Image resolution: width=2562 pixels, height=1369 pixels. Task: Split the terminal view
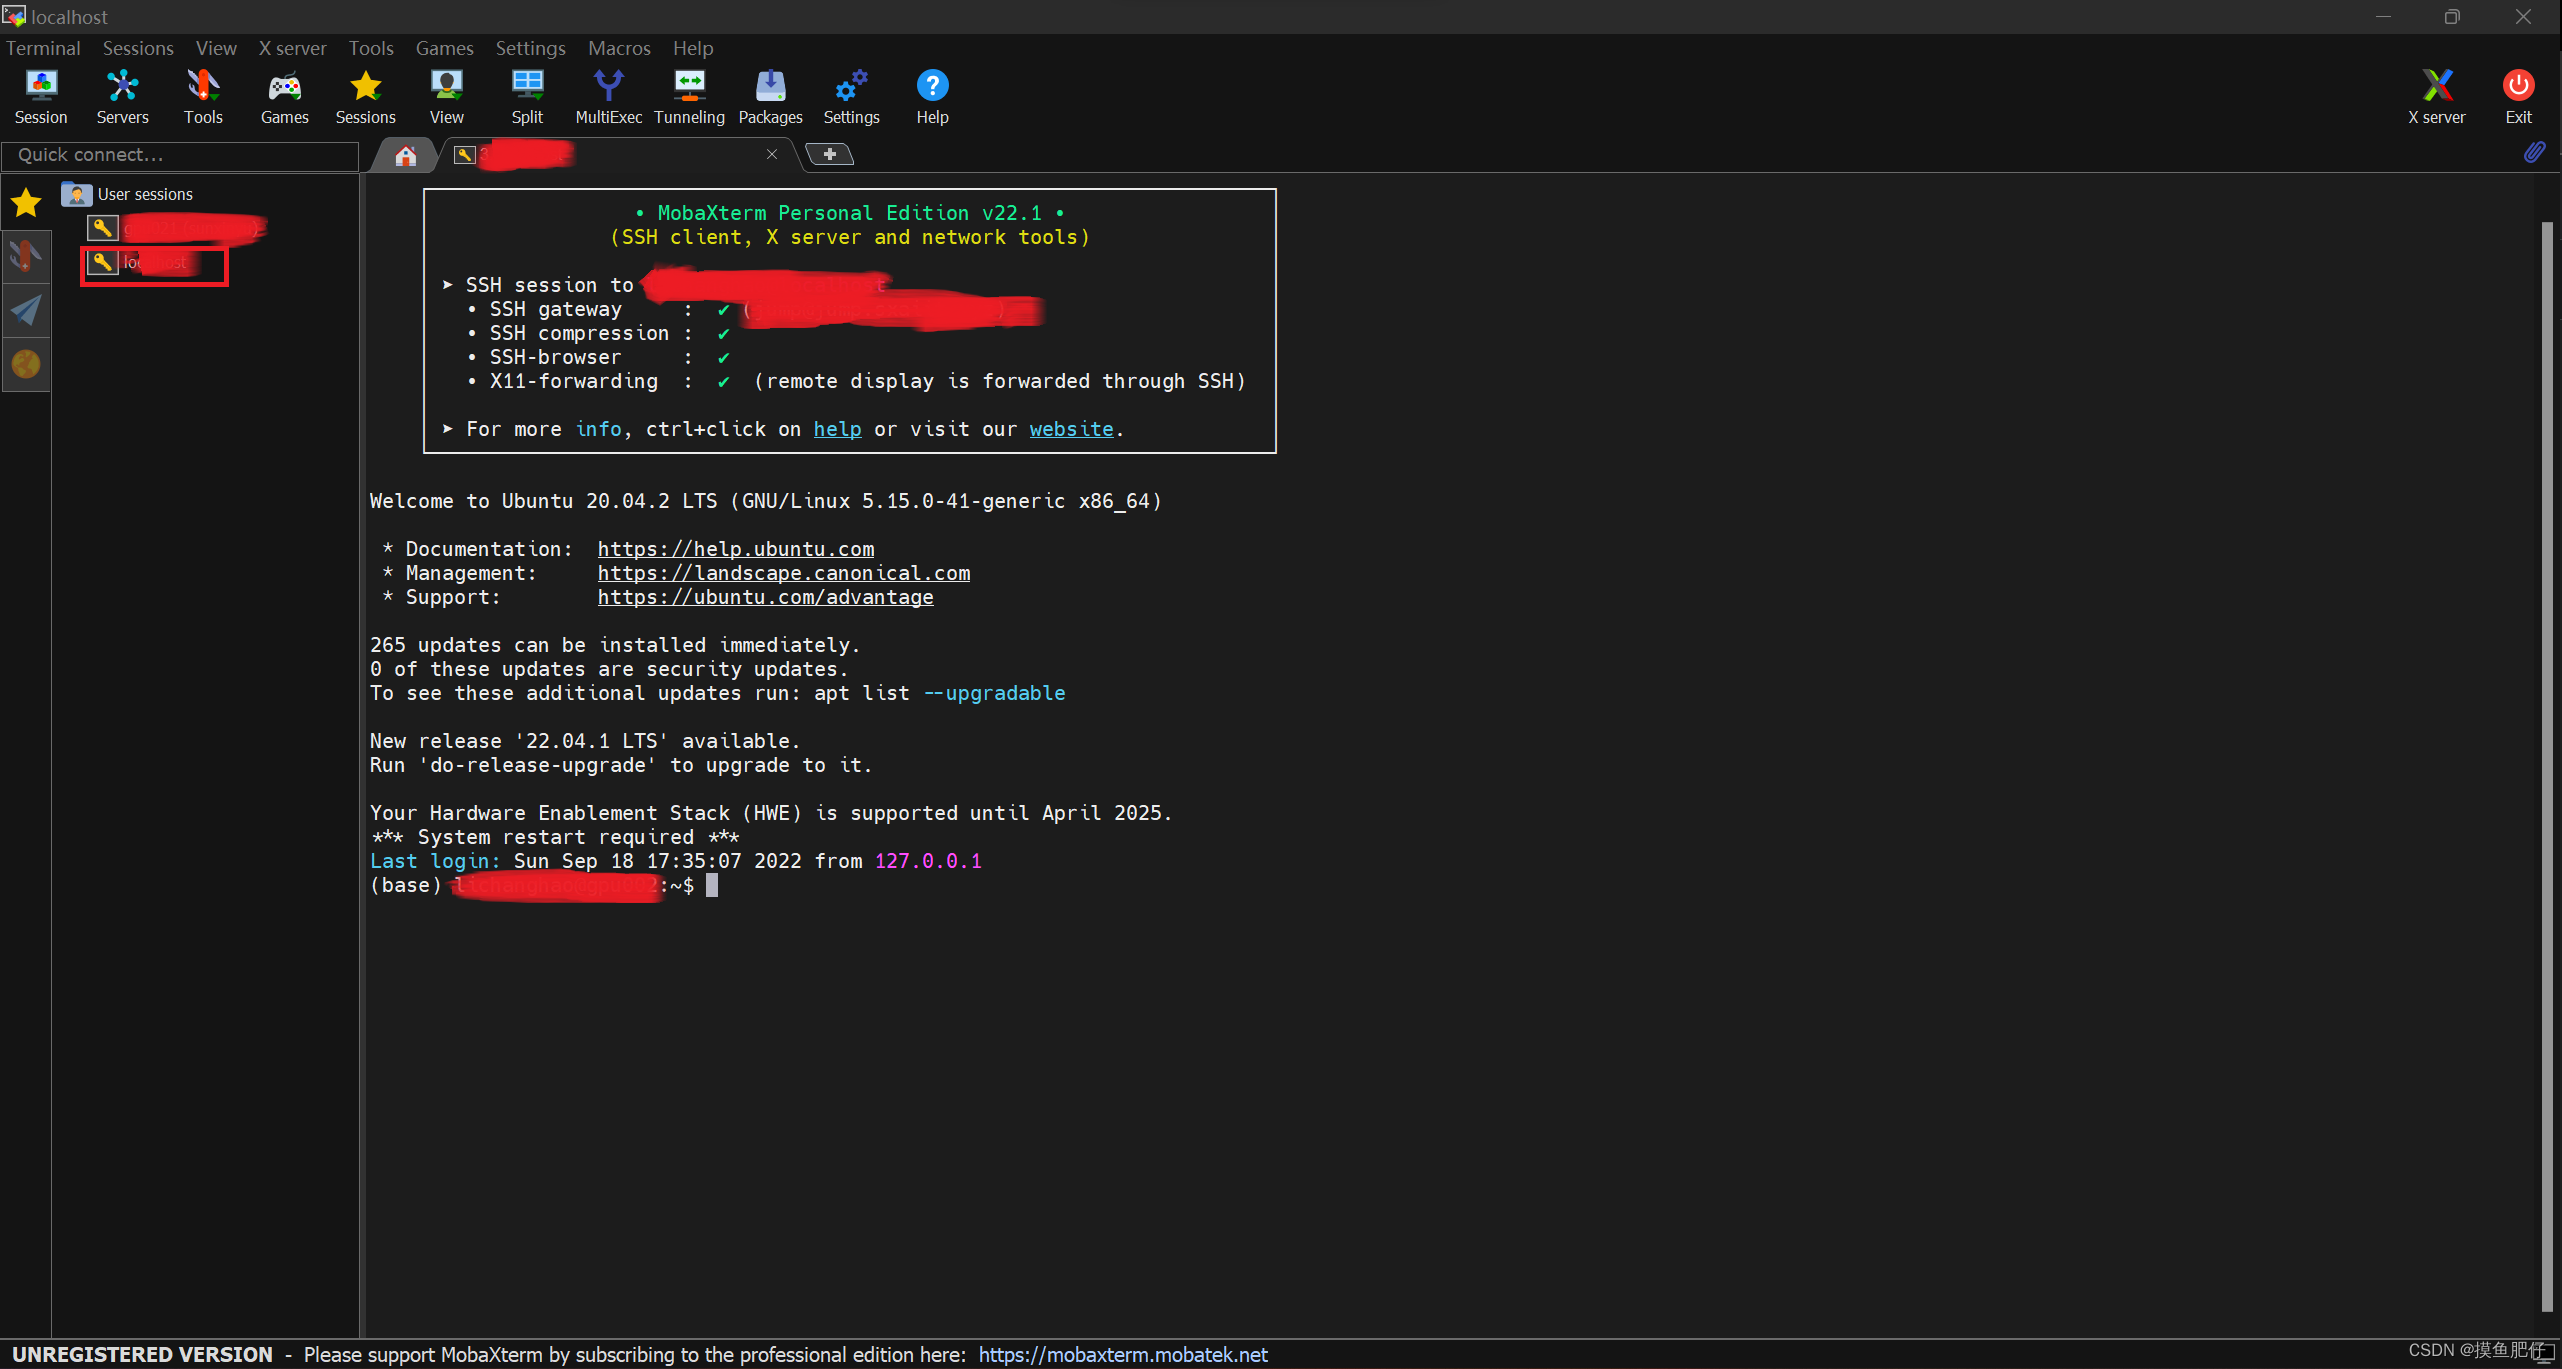click(527, 95)
